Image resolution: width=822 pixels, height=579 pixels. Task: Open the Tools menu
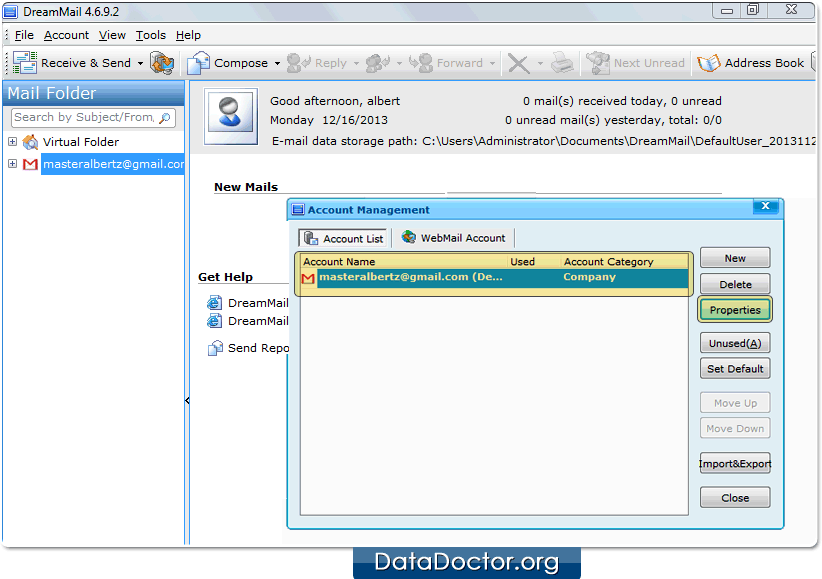(x=150, y=35)
